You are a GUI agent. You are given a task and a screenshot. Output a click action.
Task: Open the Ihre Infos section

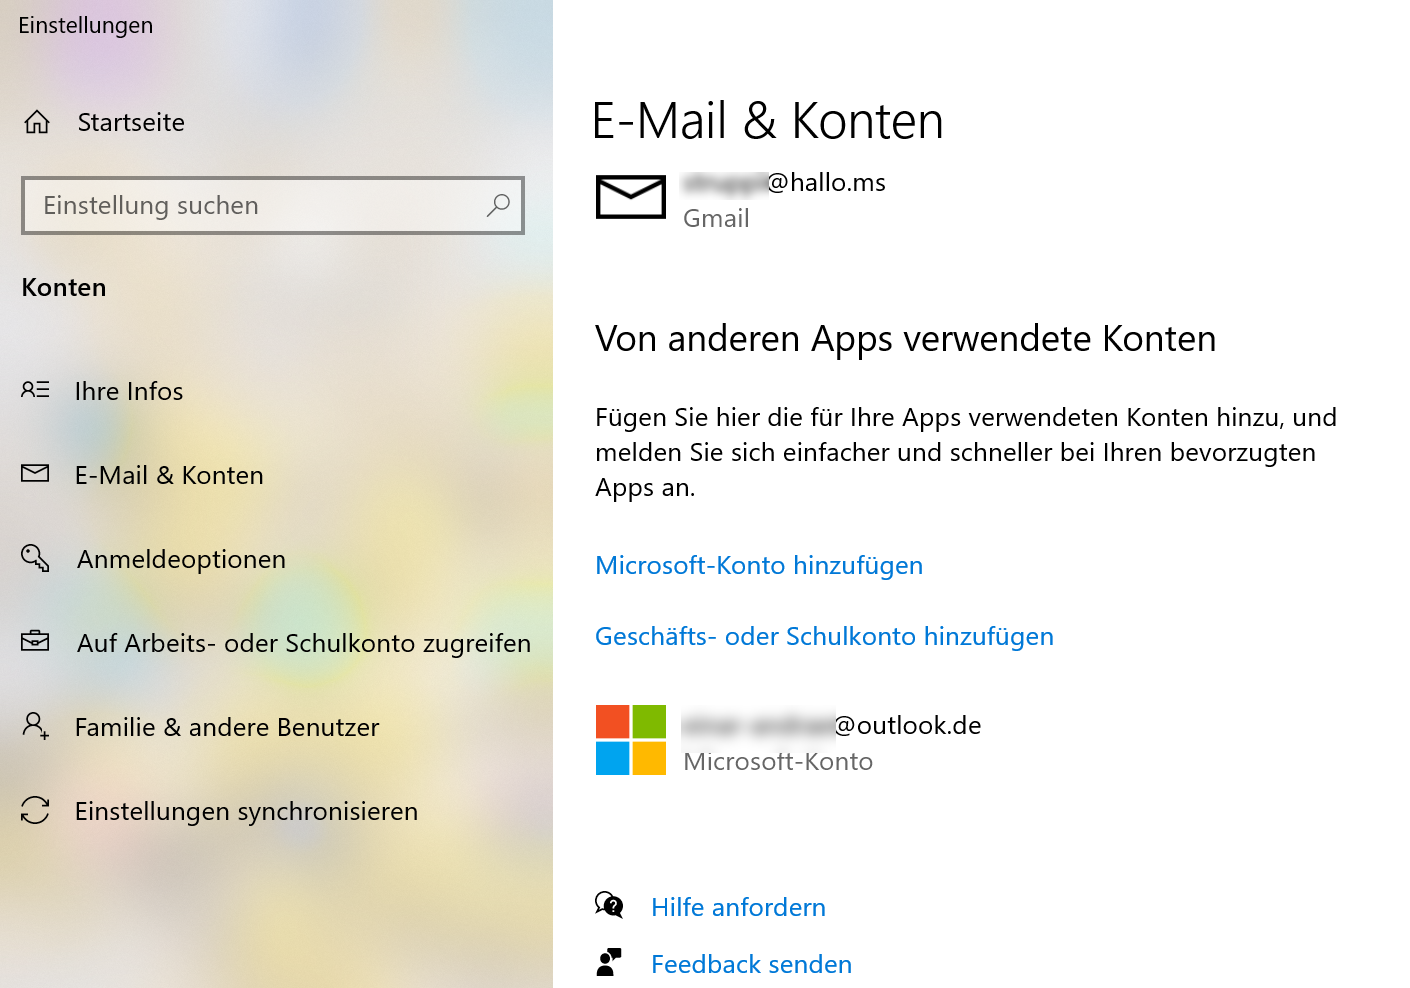(x=129, y=391)
